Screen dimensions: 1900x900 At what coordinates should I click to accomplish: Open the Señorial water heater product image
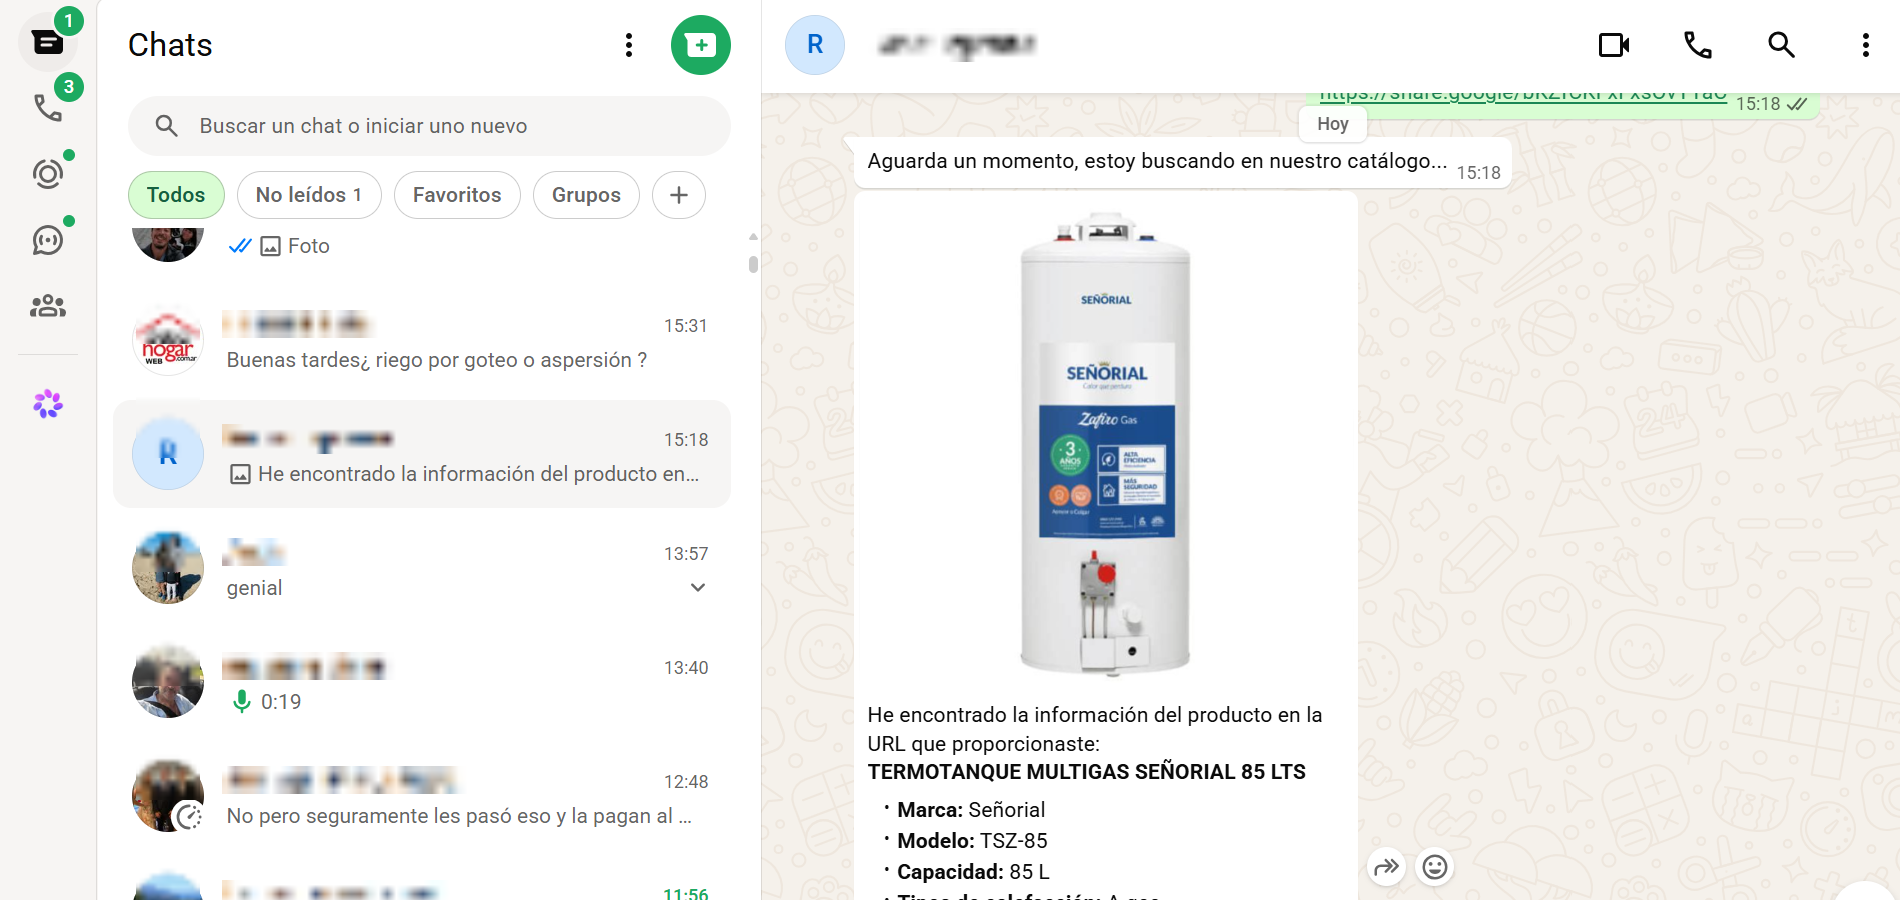pyautogui.click(x=1106, y=443)
